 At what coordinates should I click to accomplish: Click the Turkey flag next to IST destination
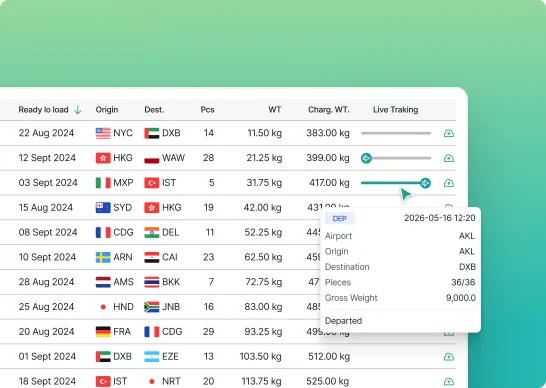(x=152, y=183)
